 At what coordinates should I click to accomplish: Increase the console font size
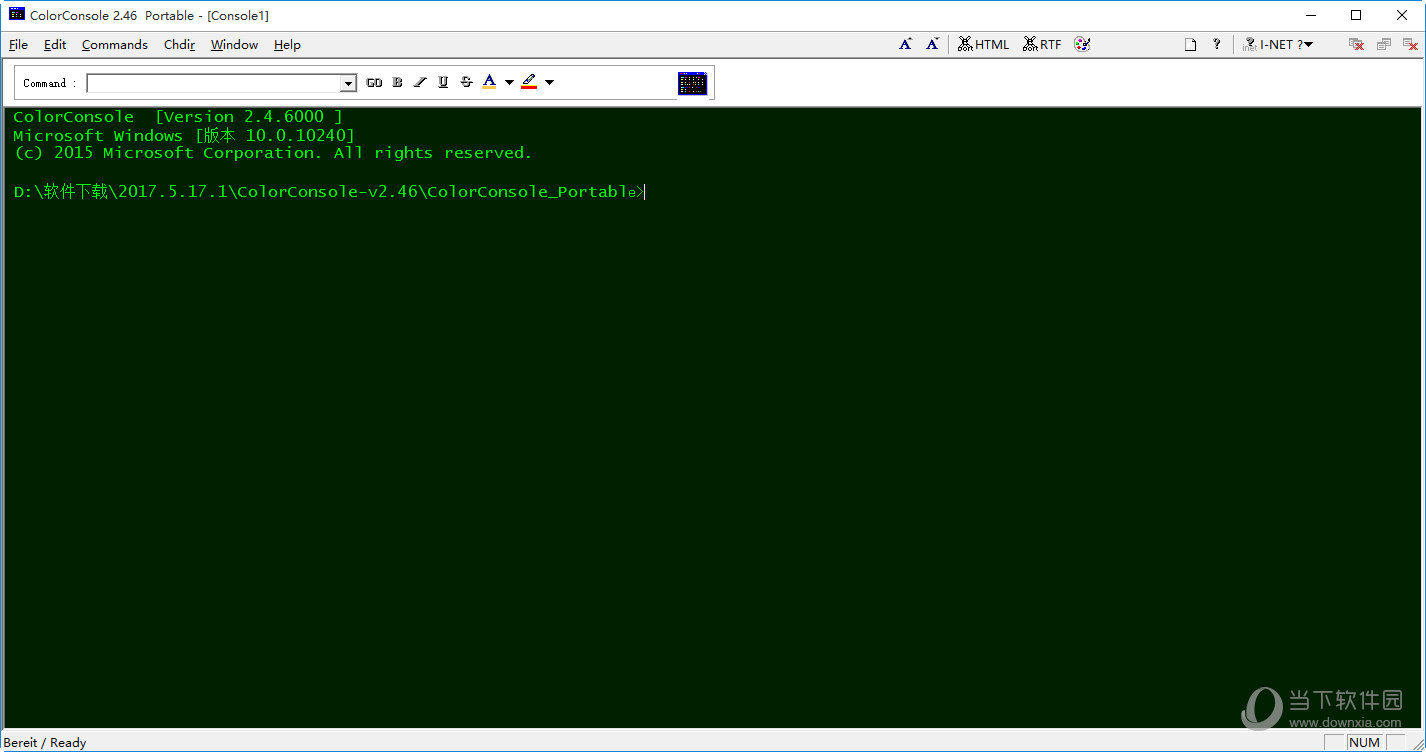pyautogui.click(x=905, y=44)
